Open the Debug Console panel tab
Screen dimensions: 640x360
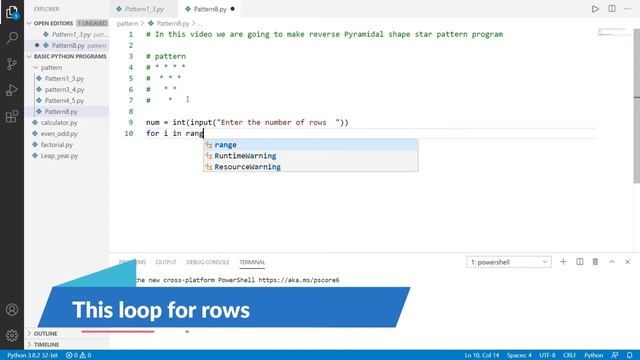[x=208, y=262]
